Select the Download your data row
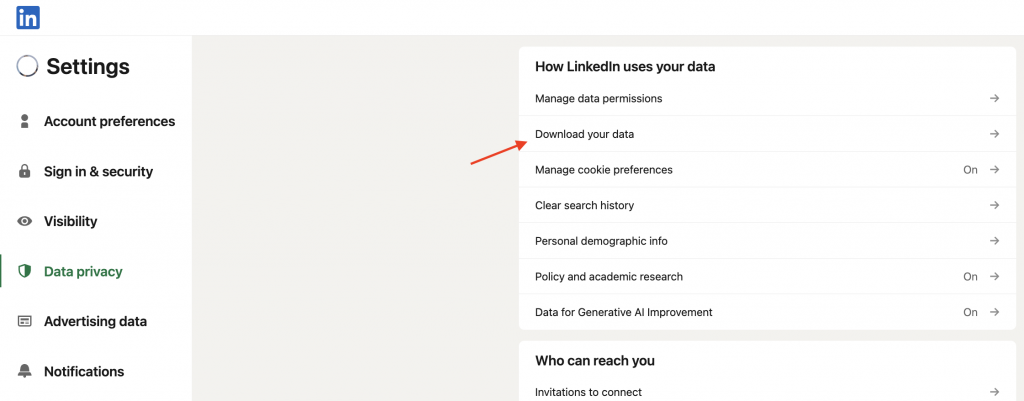 click(767, 134)
